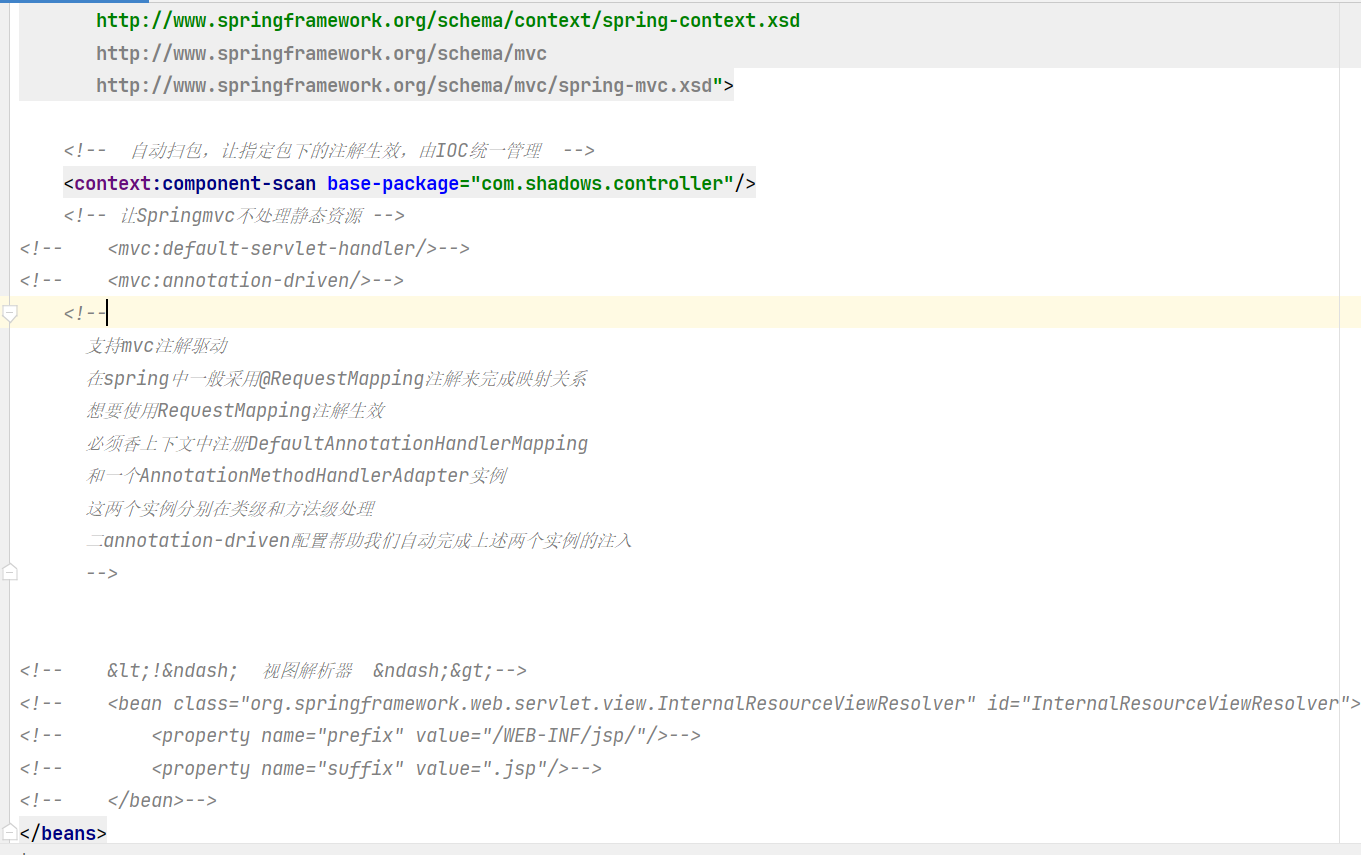The height and width of the screenshot is (855, 1361).
Task: Click the DefaultAnnotationHandlerMapping word
Action: tap(417, 443)
